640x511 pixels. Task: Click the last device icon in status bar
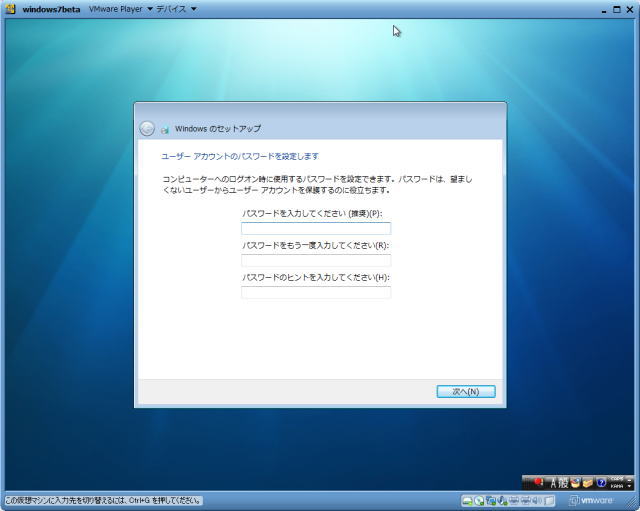click(x=549, y=501)
